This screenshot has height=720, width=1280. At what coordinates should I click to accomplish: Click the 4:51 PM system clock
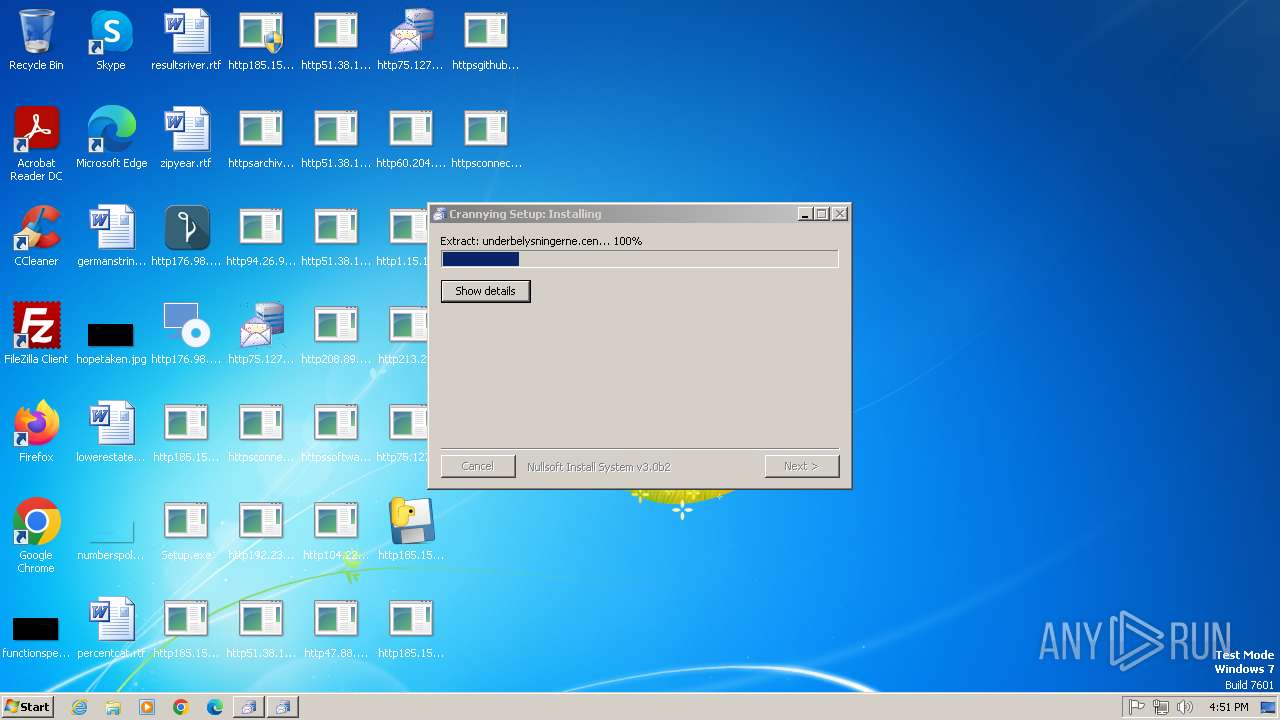point(1228,707)
